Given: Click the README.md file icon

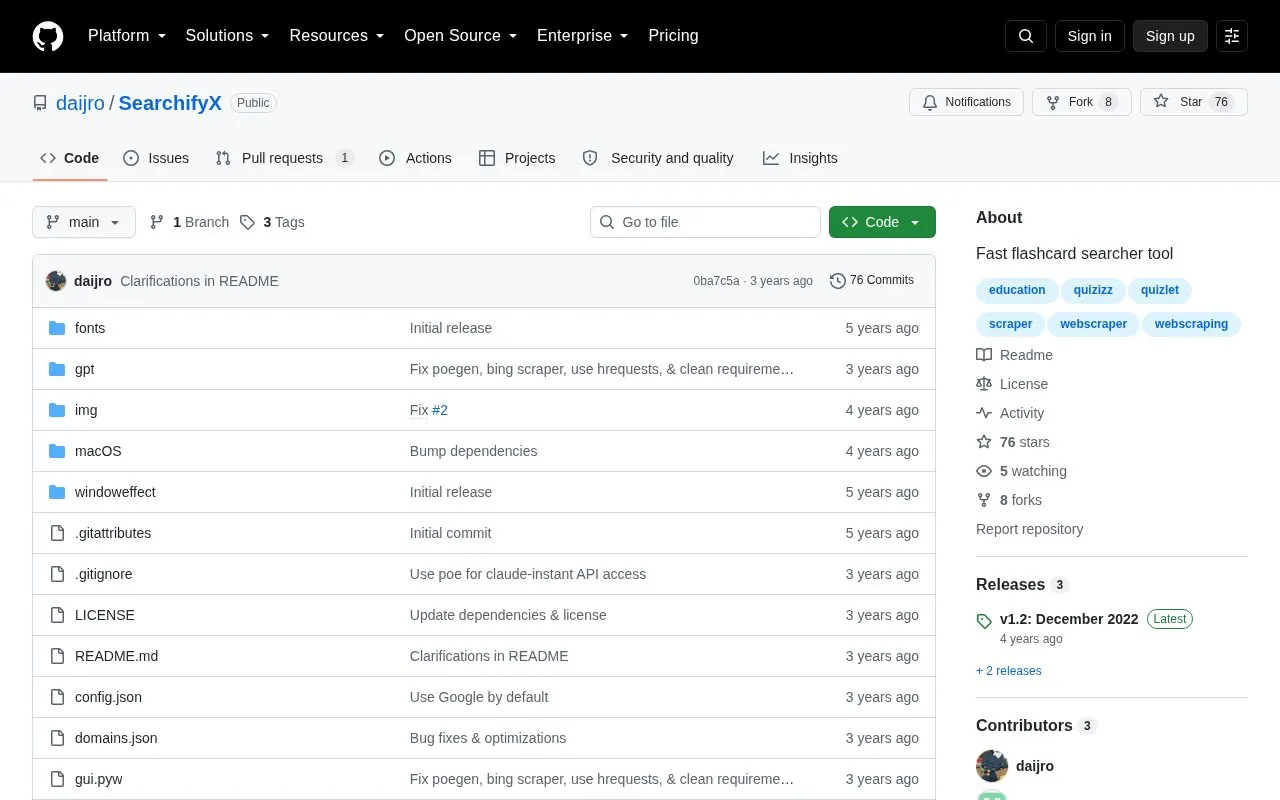Looking at the screenshot, I should 57,656.
